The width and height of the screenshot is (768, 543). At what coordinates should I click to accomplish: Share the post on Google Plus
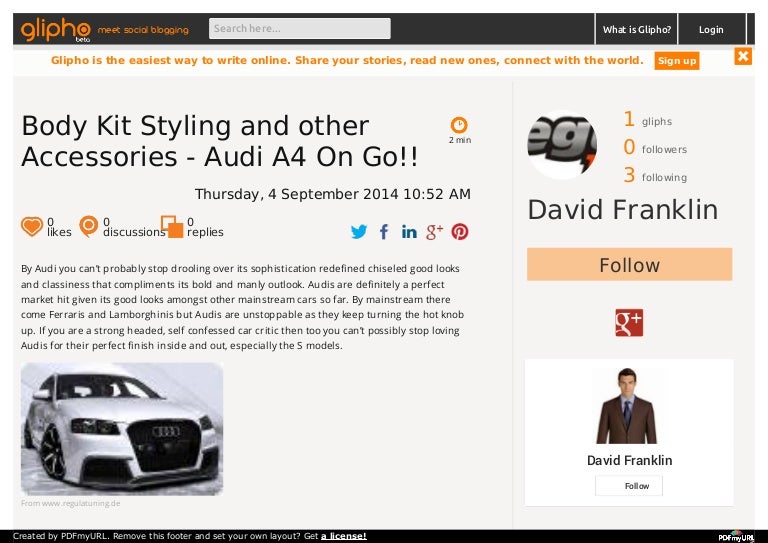click(x=434, y=232)
